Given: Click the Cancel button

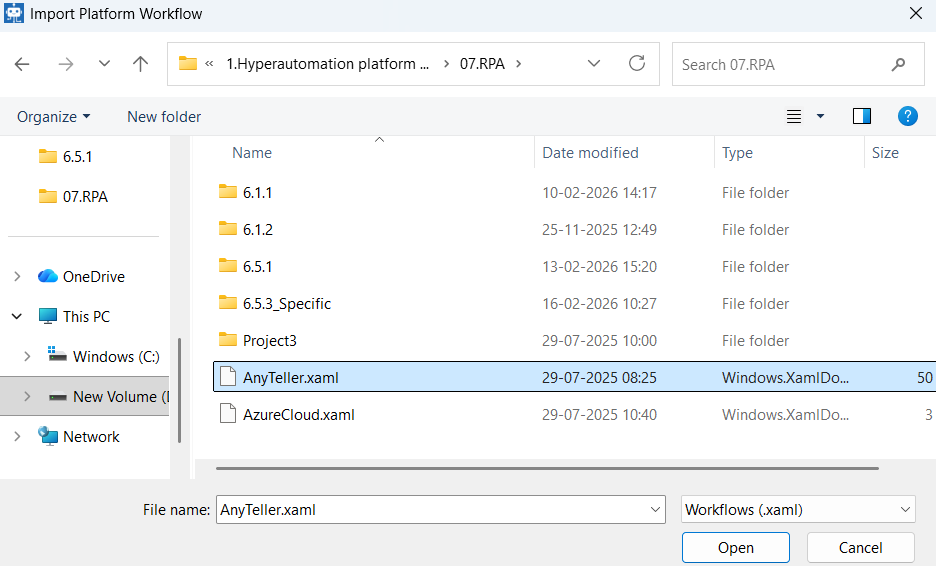Looking at the screenshot, I should pos(861,547).
